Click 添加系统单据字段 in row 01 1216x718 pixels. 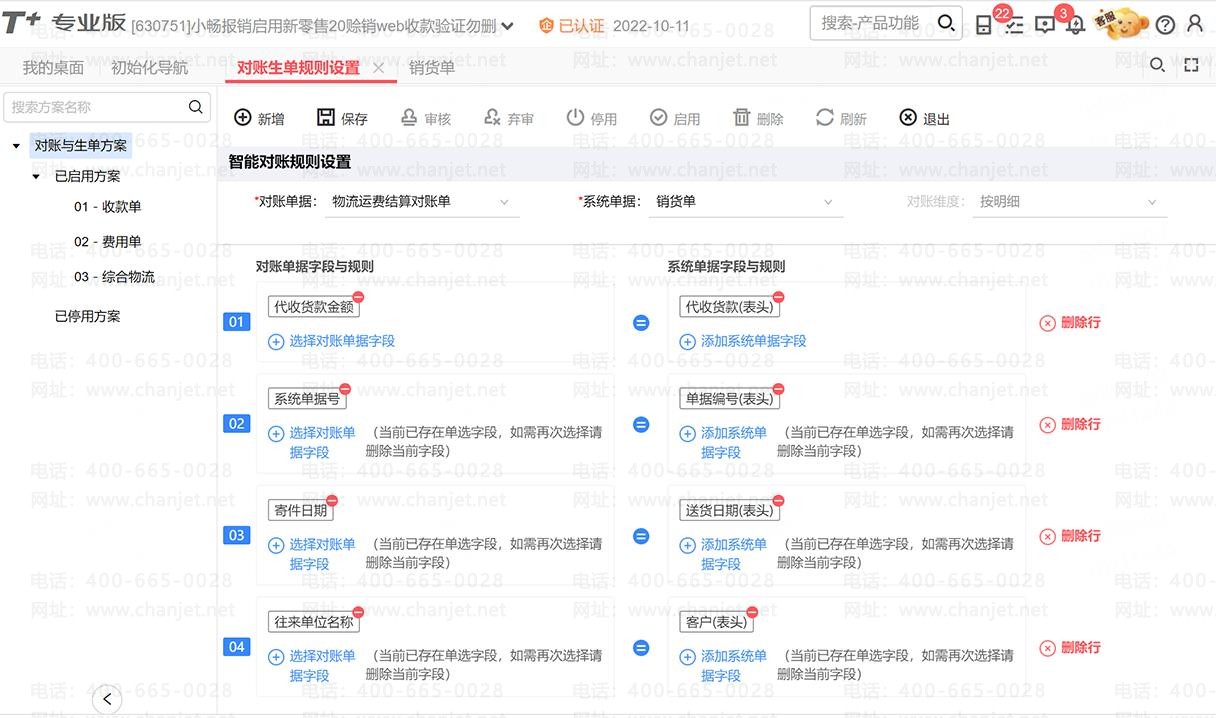(743, 341)
